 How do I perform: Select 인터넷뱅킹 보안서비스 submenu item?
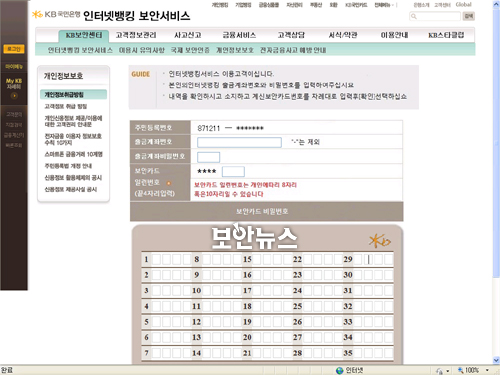pos(80,50)
